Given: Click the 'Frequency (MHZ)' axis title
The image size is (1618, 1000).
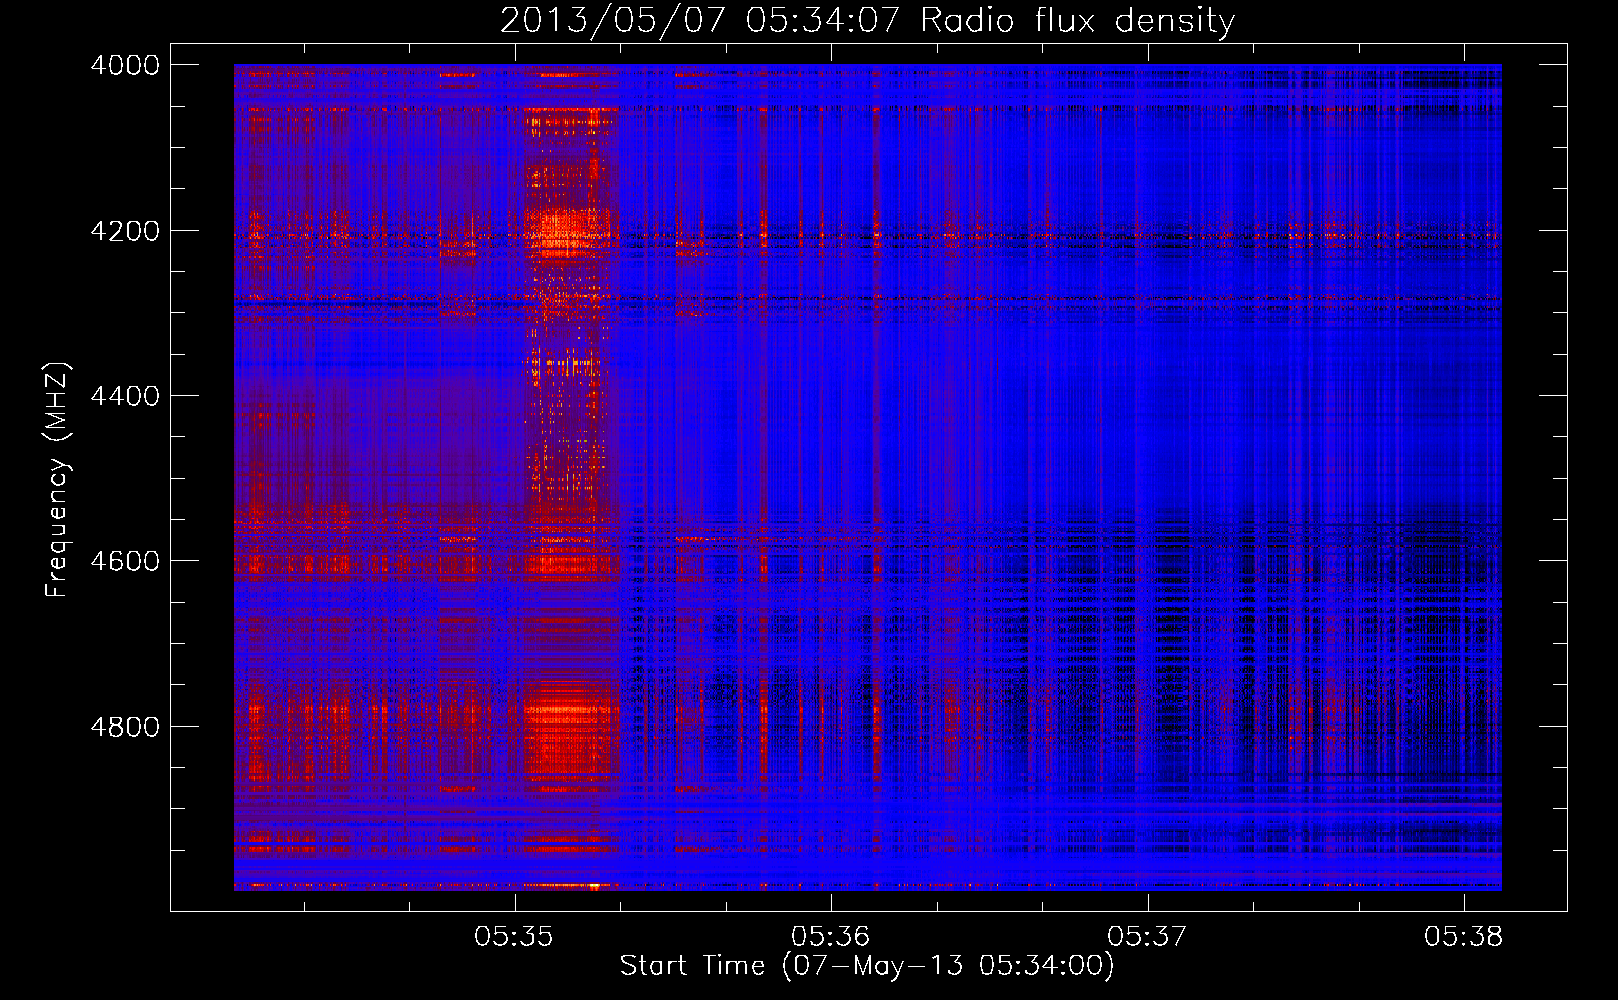Looking at the screenshot, I should click(x=58, y=479).
